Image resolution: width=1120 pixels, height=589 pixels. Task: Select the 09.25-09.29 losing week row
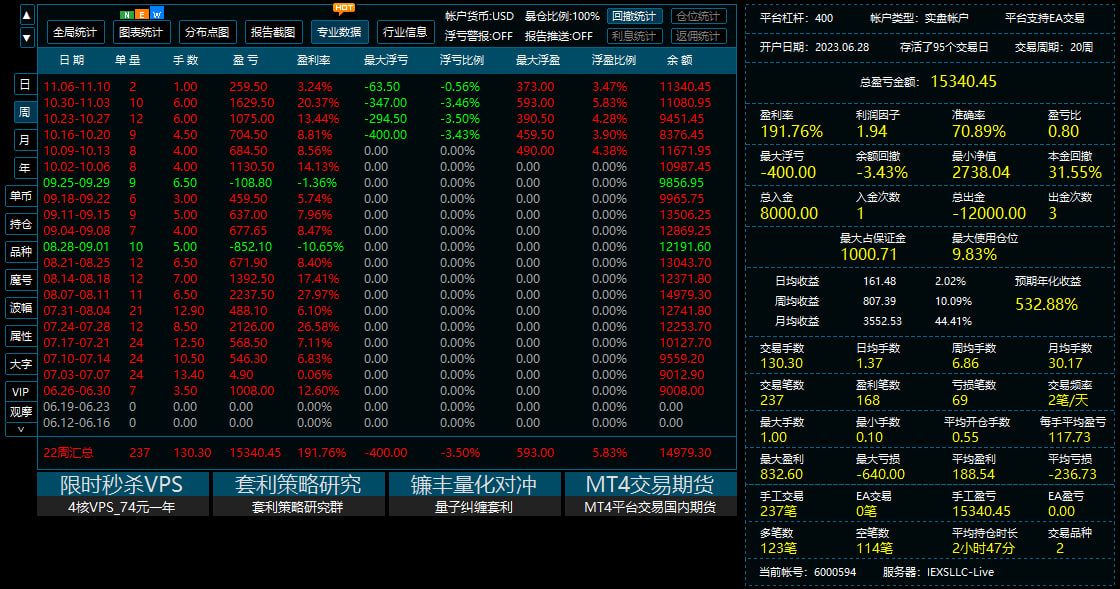point(386,183)
